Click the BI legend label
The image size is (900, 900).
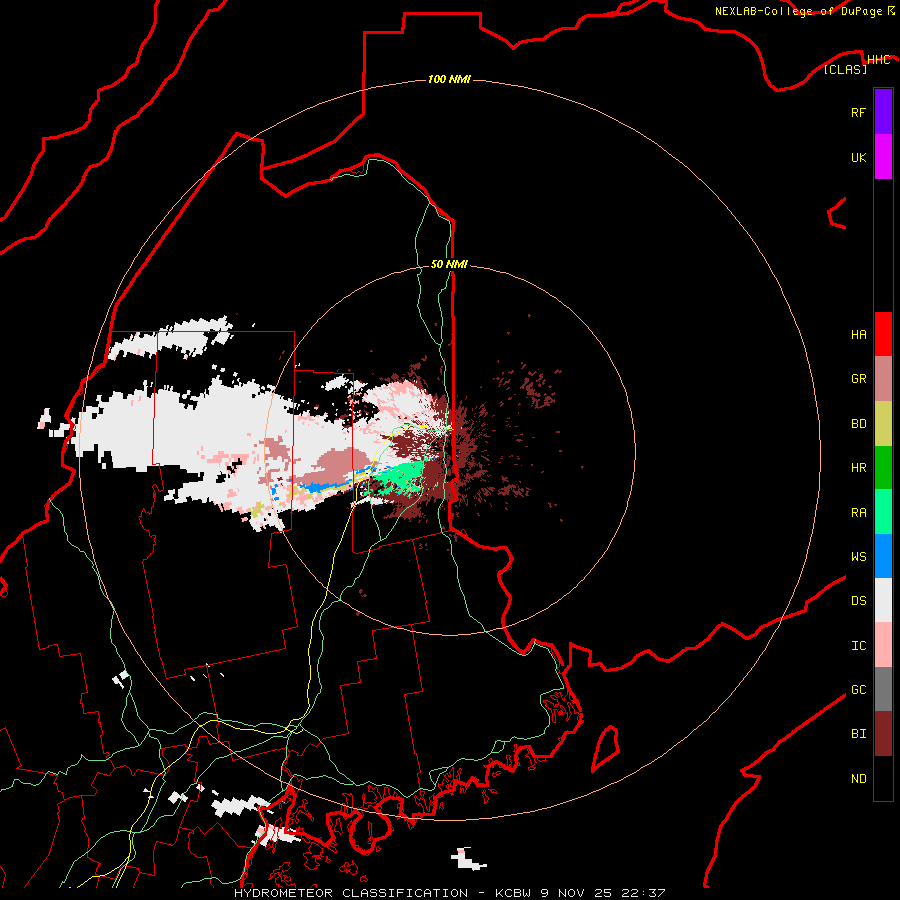pos(858,734)
